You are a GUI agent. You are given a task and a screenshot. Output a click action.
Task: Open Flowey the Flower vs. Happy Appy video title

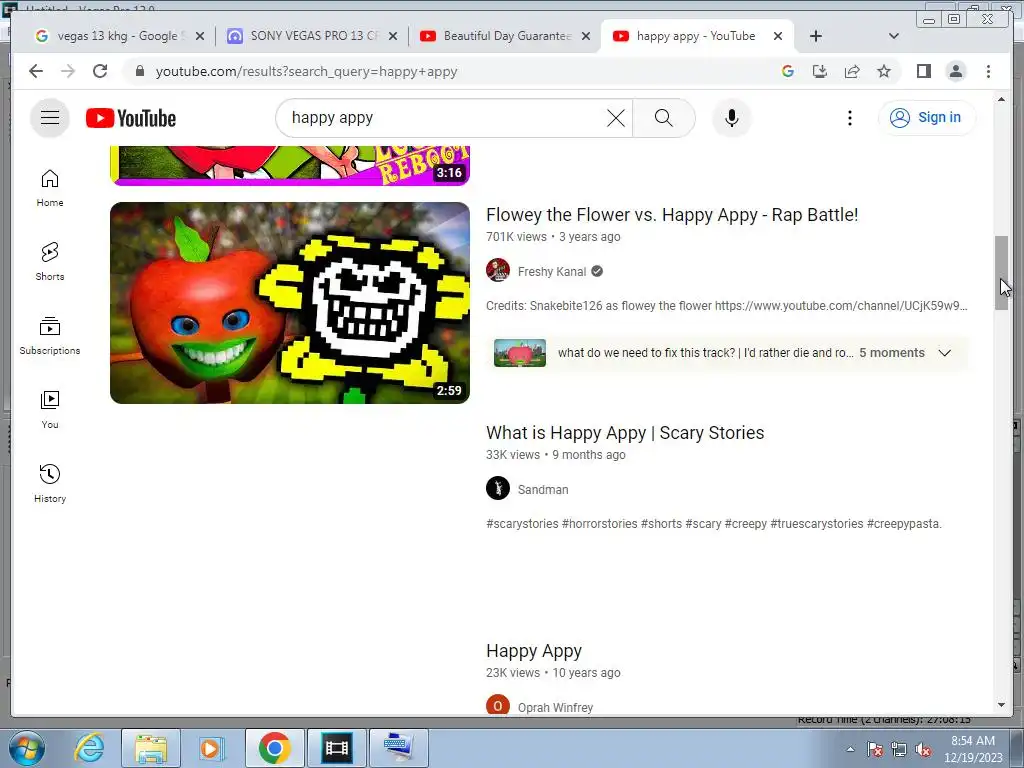(672, 215)
